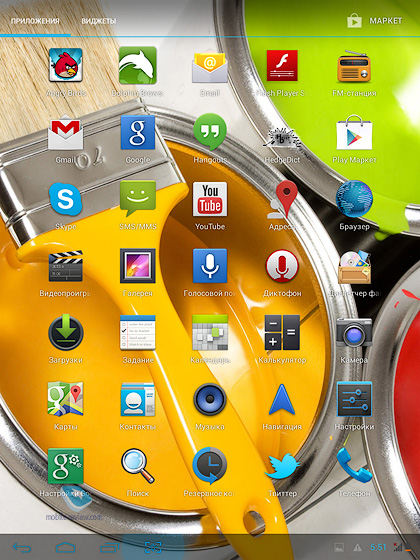Launch the YouTube app

pos(210,199)
